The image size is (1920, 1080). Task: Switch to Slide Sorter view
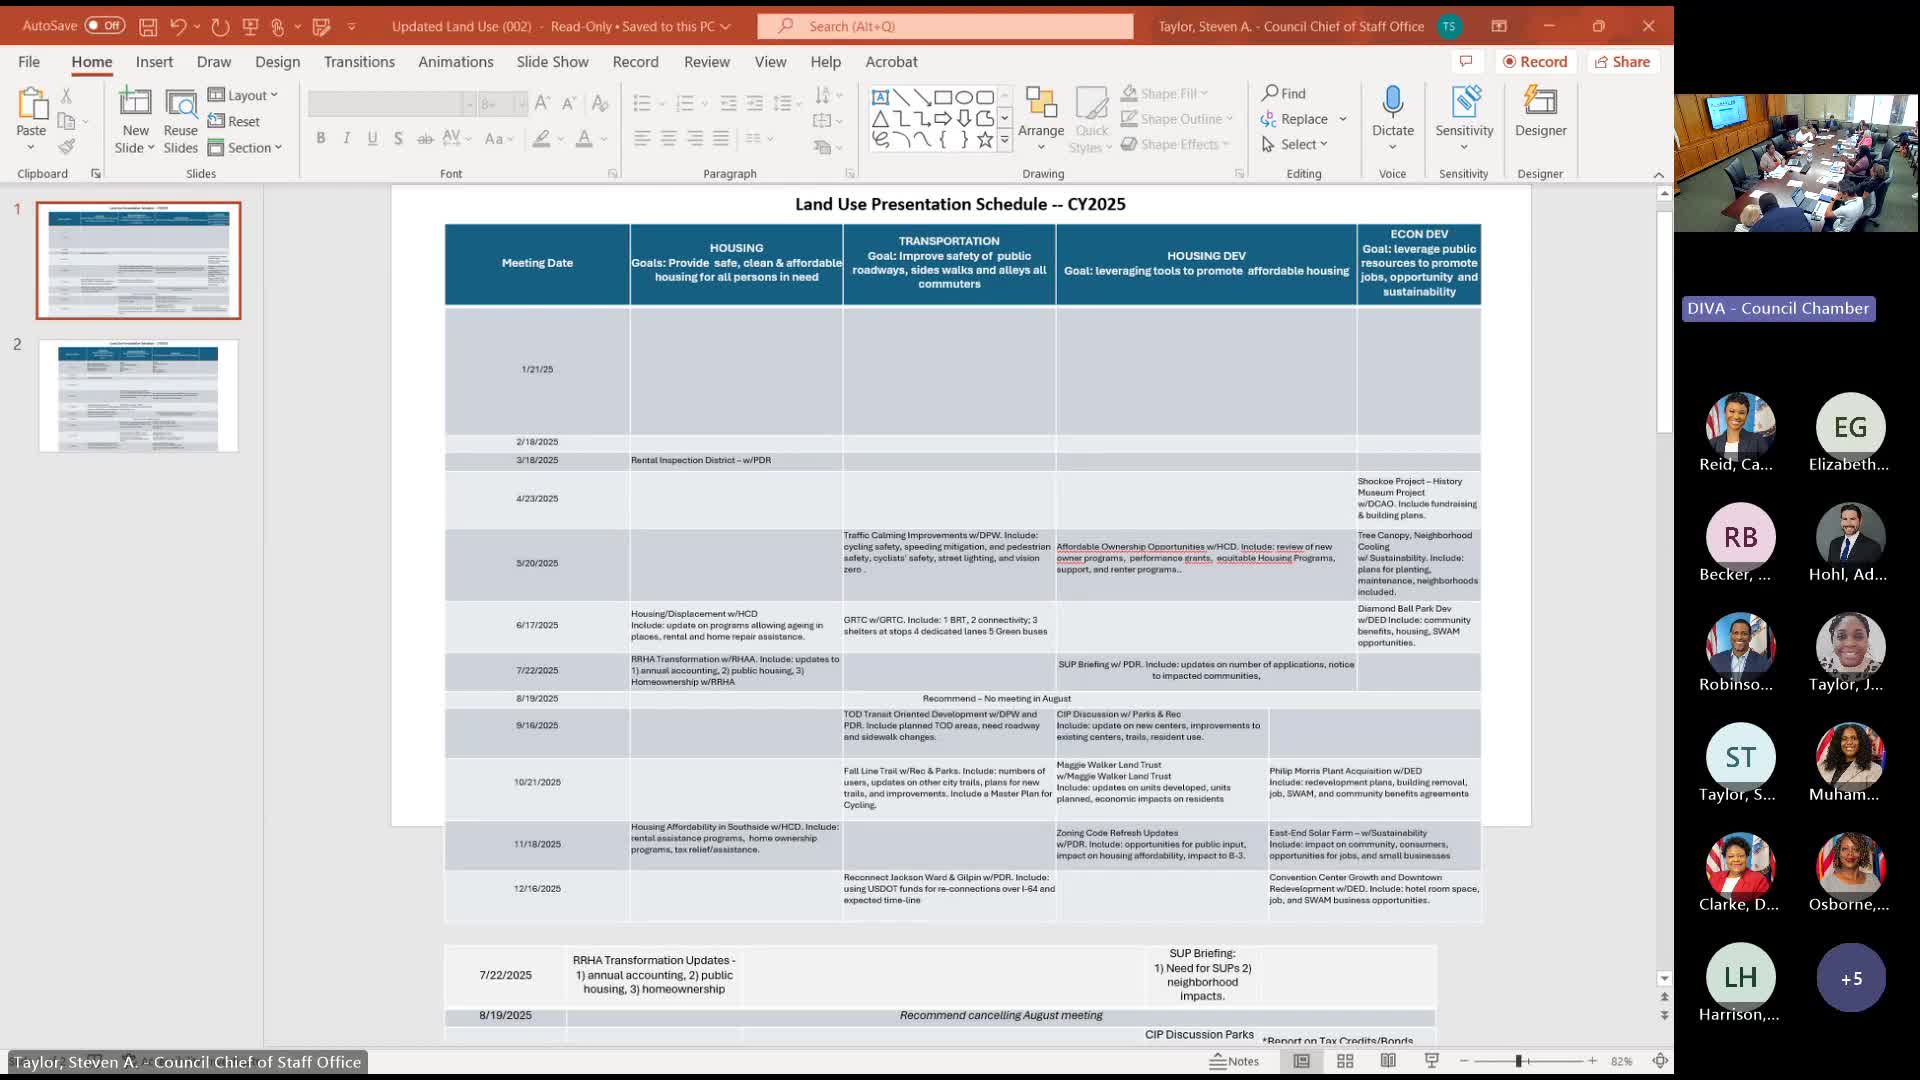click(1345, 1061)
